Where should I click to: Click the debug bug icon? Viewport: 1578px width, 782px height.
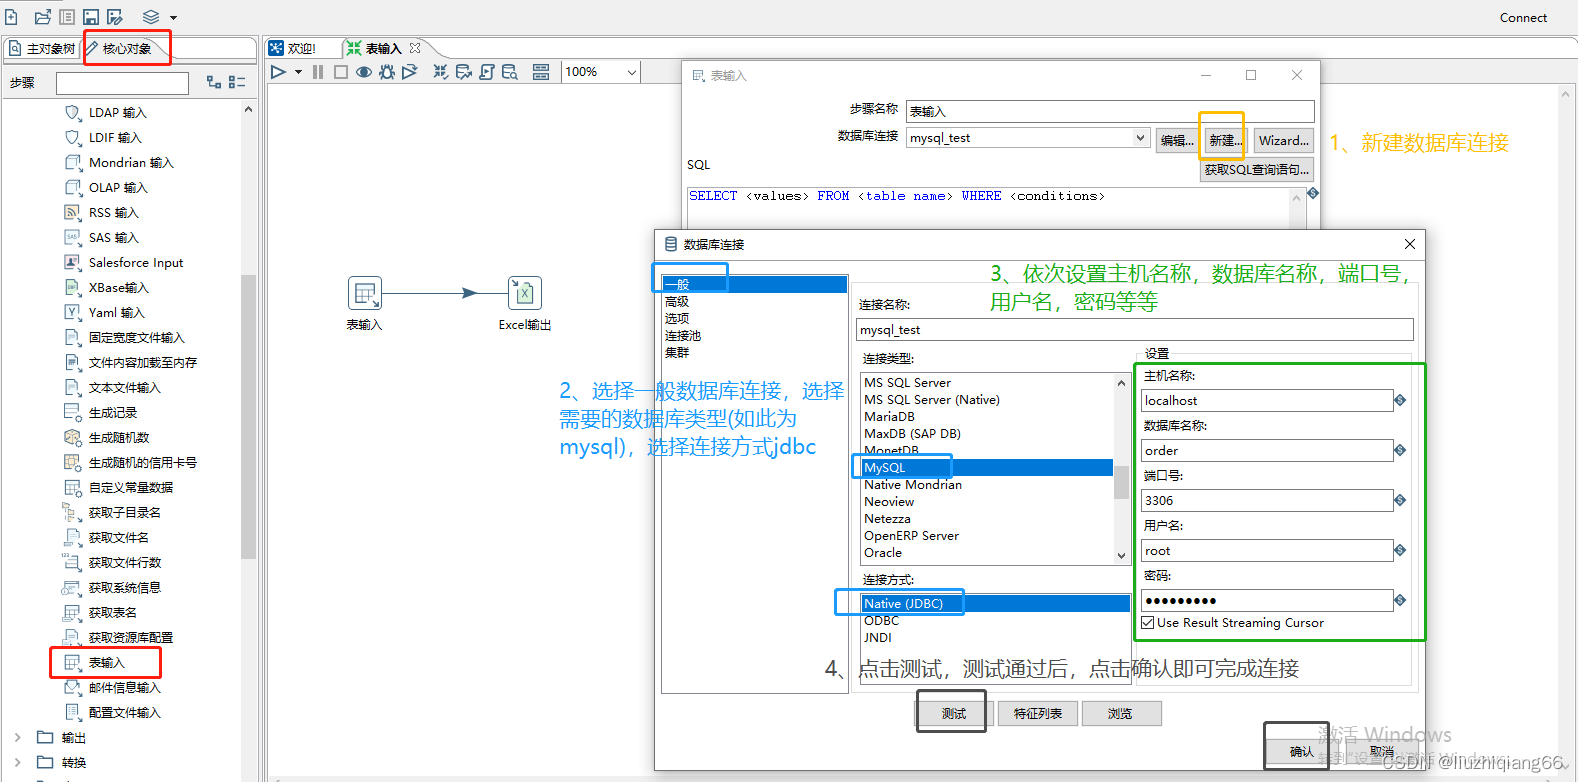click(387, 72)
